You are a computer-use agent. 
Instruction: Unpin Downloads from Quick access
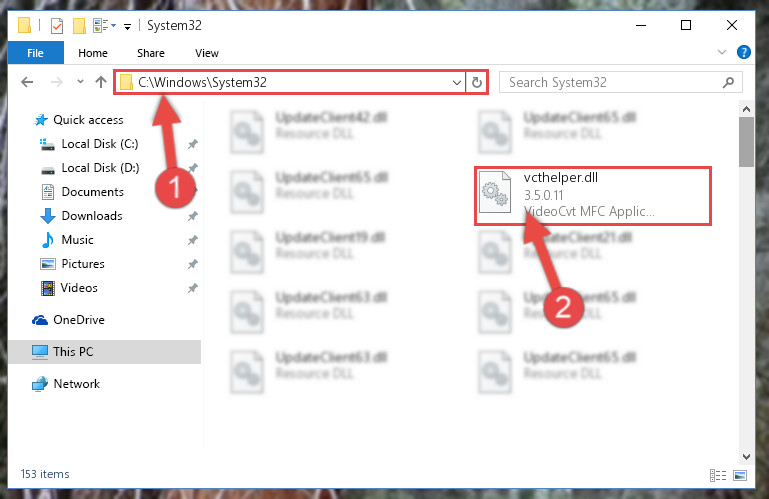[192, 216]
